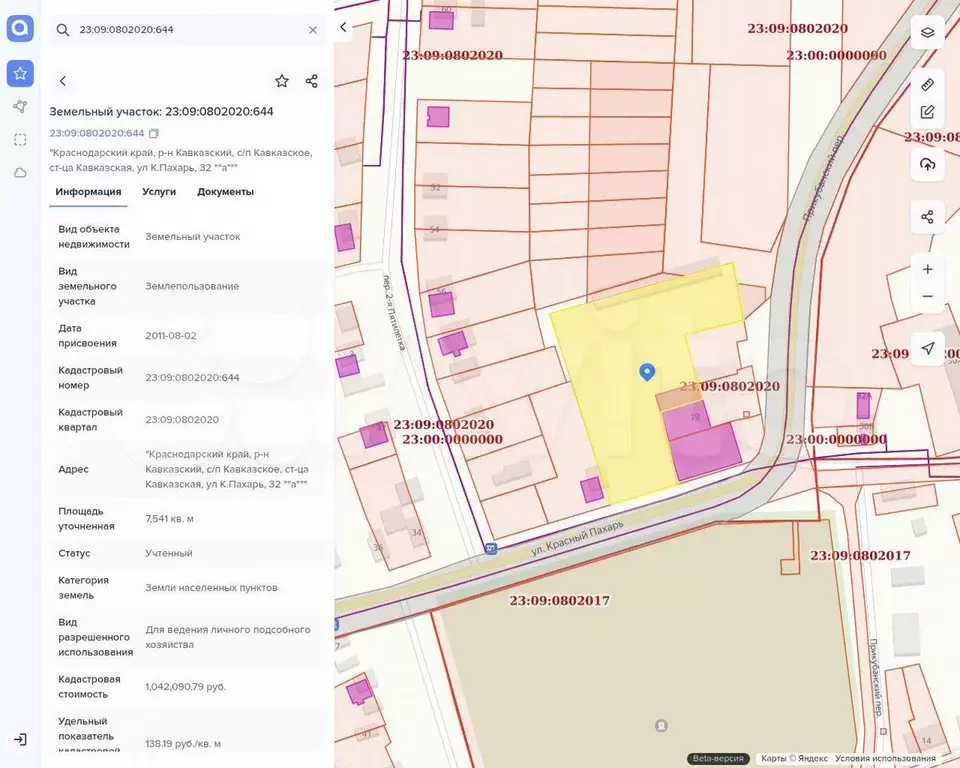Click the value Землепользование
This screenshot has width=960, height=768.
click(192, 286)
